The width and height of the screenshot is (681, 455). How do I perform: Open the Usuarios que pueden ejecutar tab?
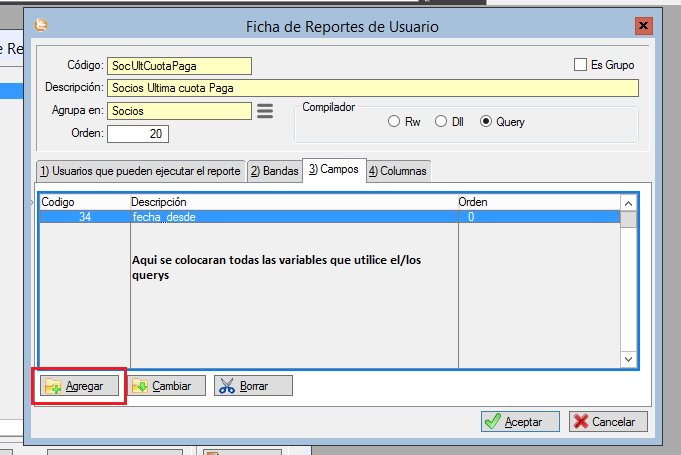[x=139, y=171]
